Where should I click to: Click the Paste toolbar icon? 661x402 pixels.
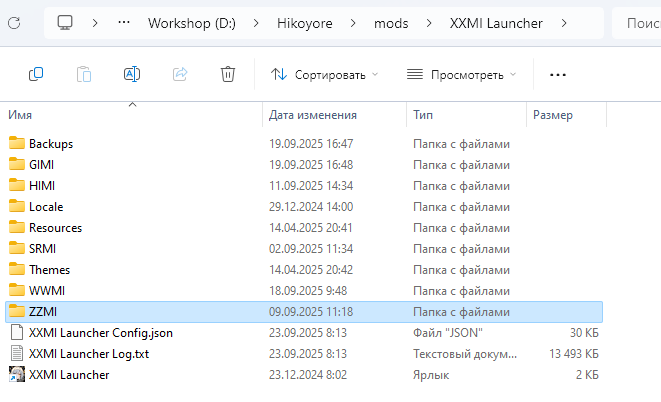(x=84, y=75)
